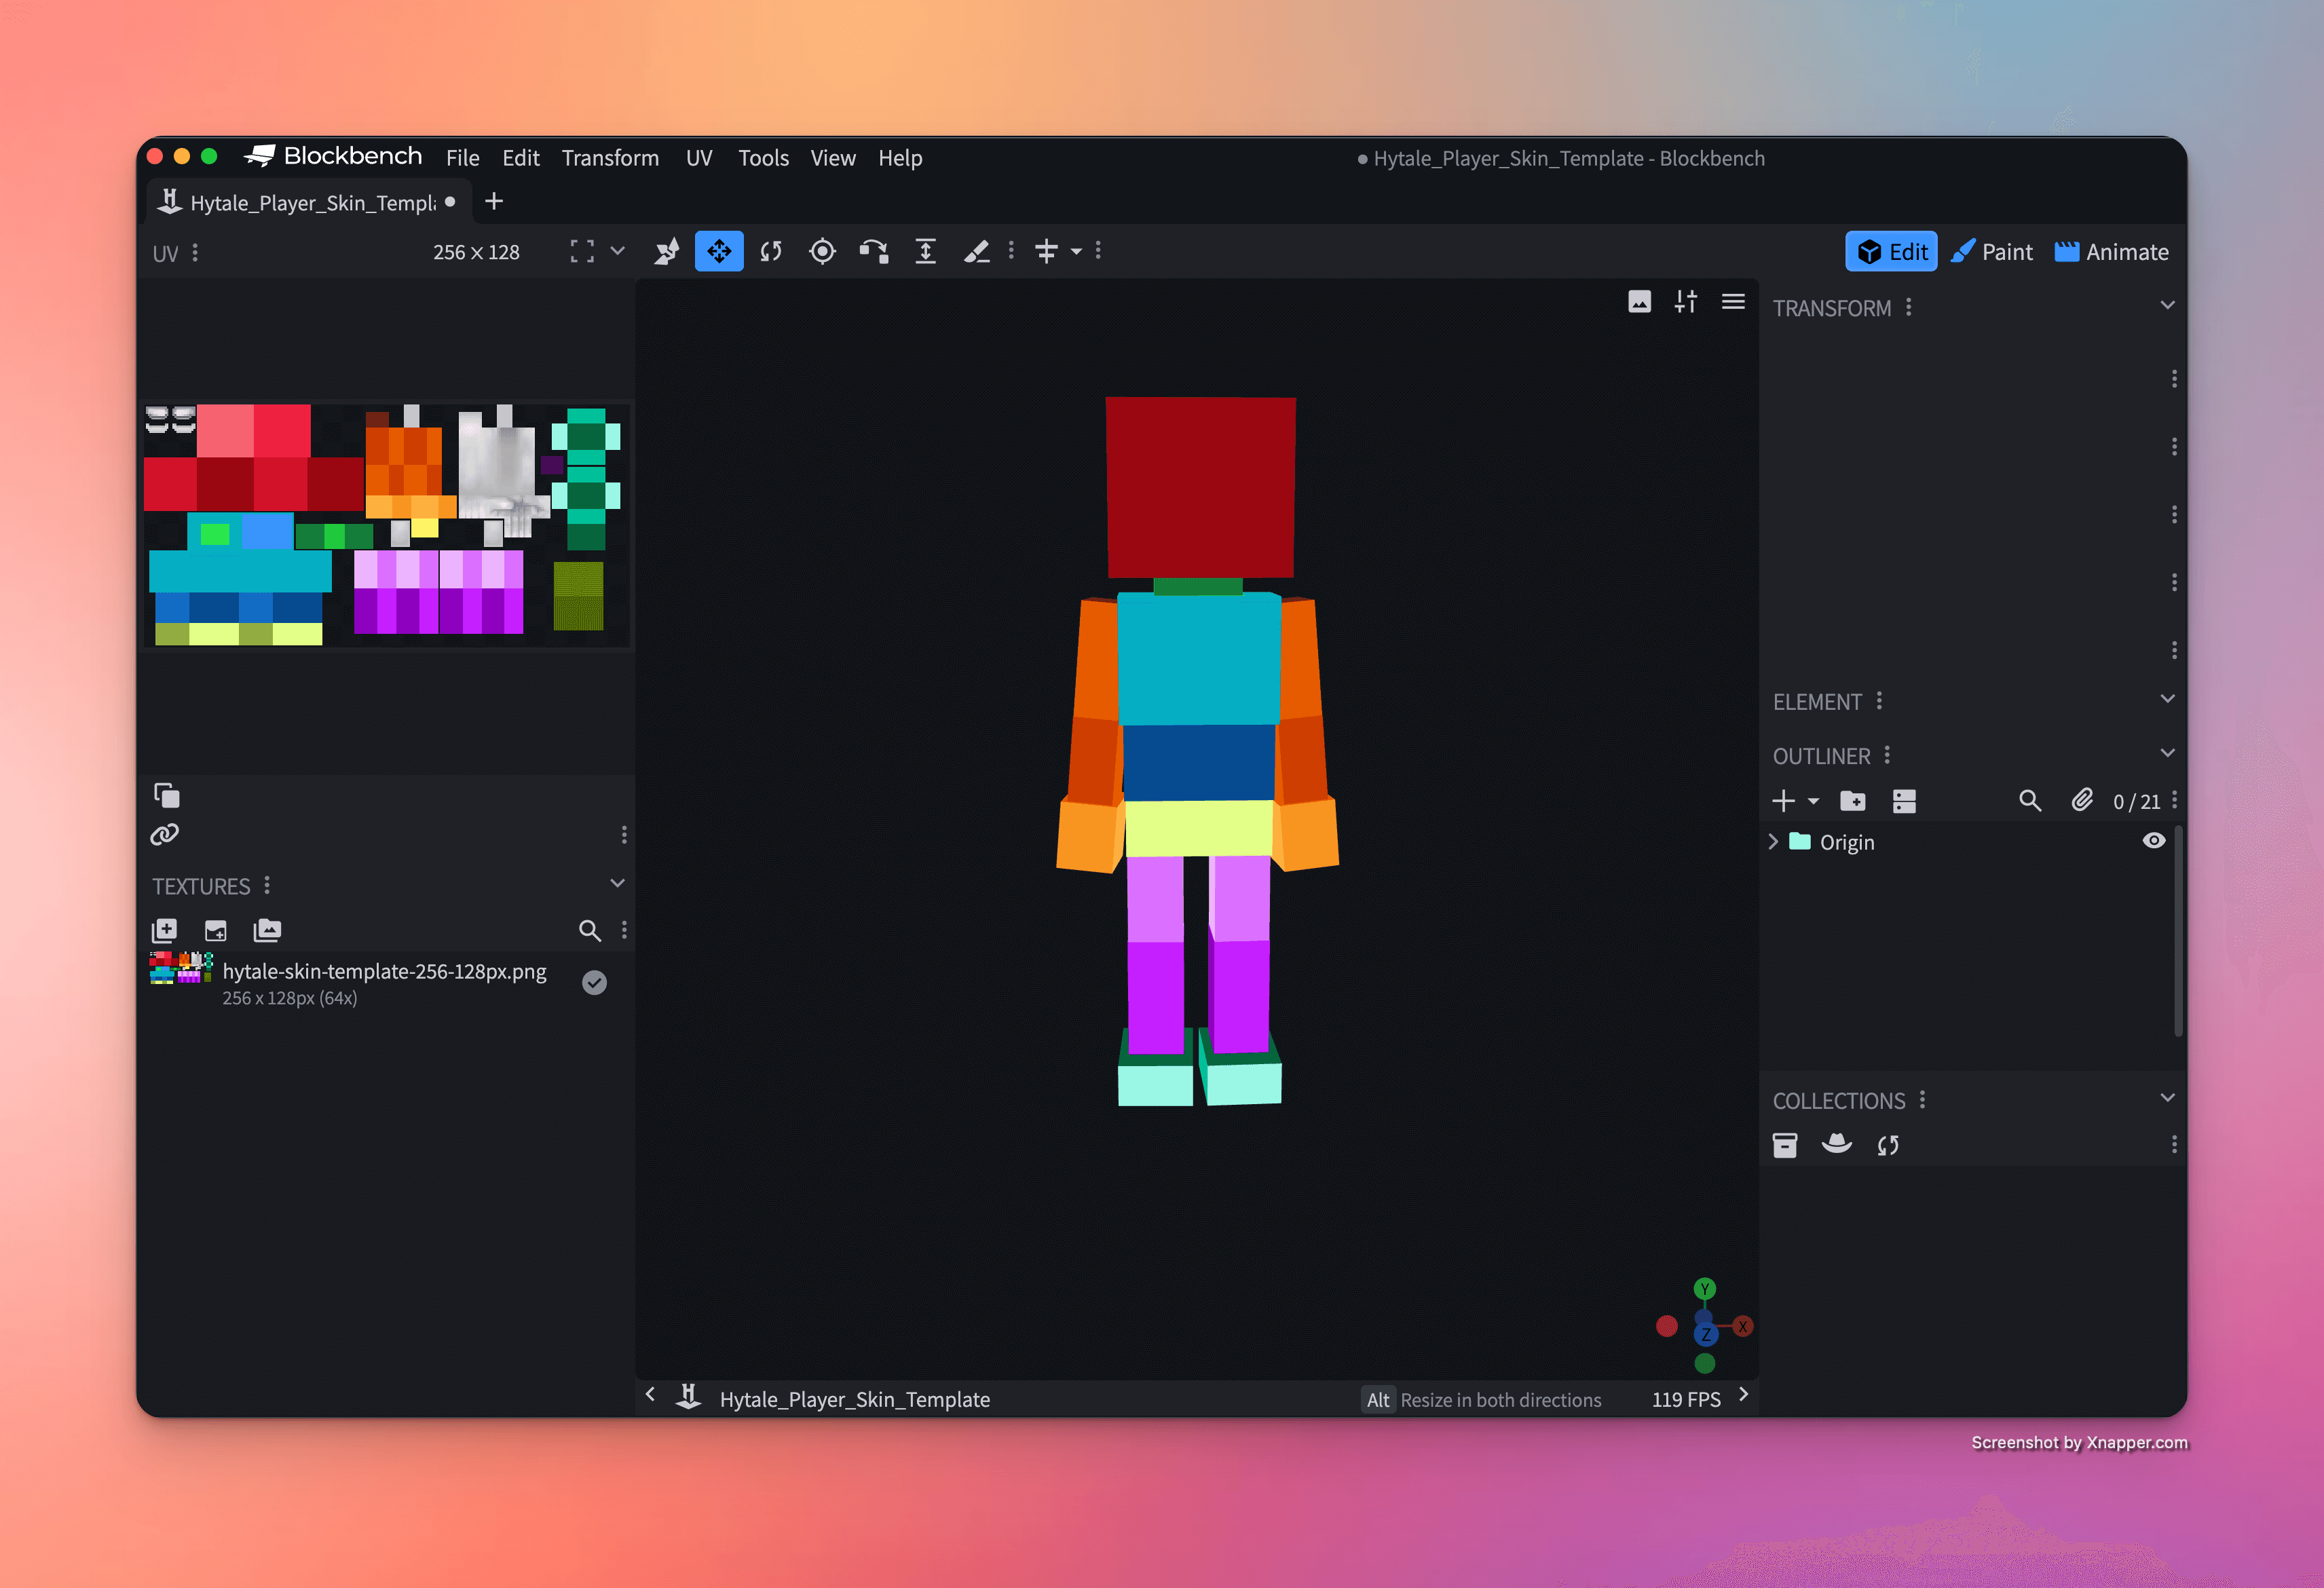The image size is (2324, 1588).
Task: Open the viewport size dropdown next to fullscreen icon
Action: [617, 251]
